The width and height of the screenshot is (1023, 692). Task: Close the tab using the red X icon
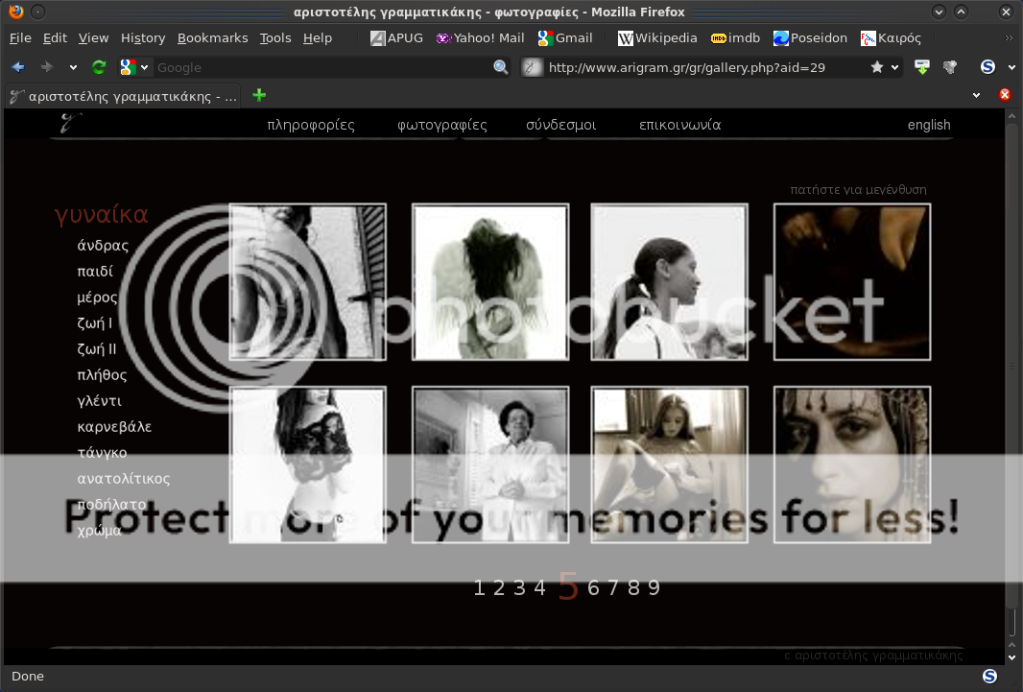click(x=1005, y=95)
